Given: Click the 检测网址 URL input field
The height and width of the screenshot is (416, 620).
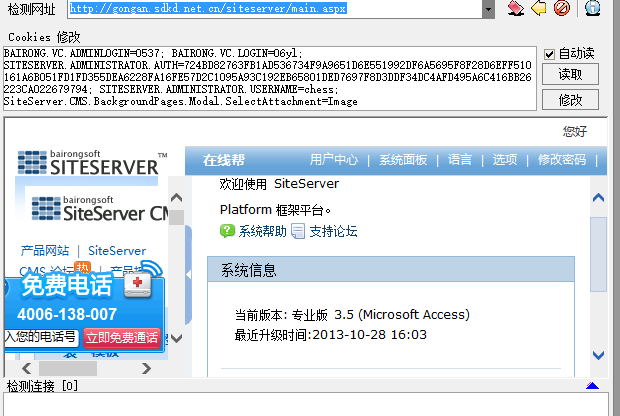Looking at the screenshot, I should [x=275, y=9].
